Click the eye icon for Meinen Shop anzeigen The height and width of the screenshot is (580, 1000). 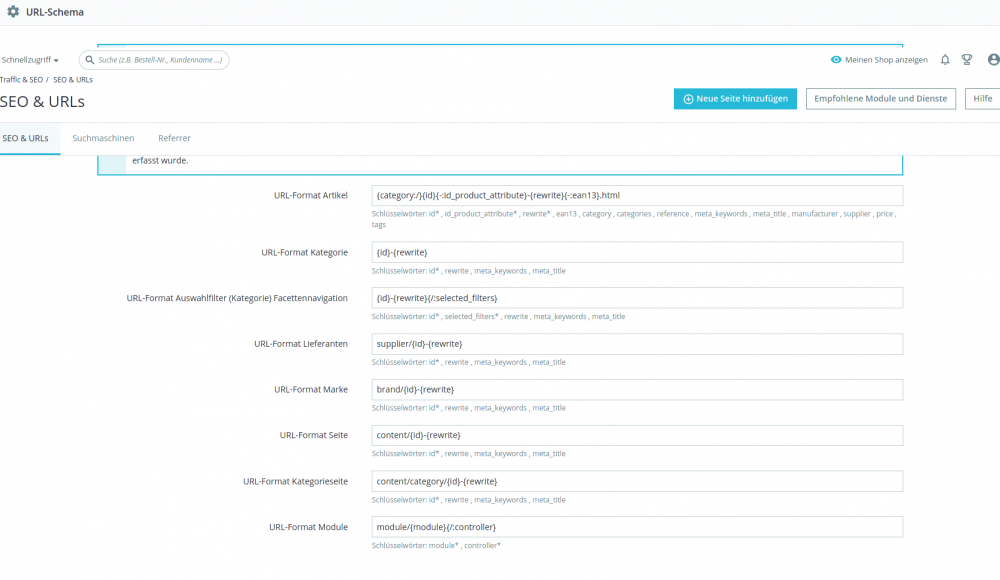click(x=836, y=59)
